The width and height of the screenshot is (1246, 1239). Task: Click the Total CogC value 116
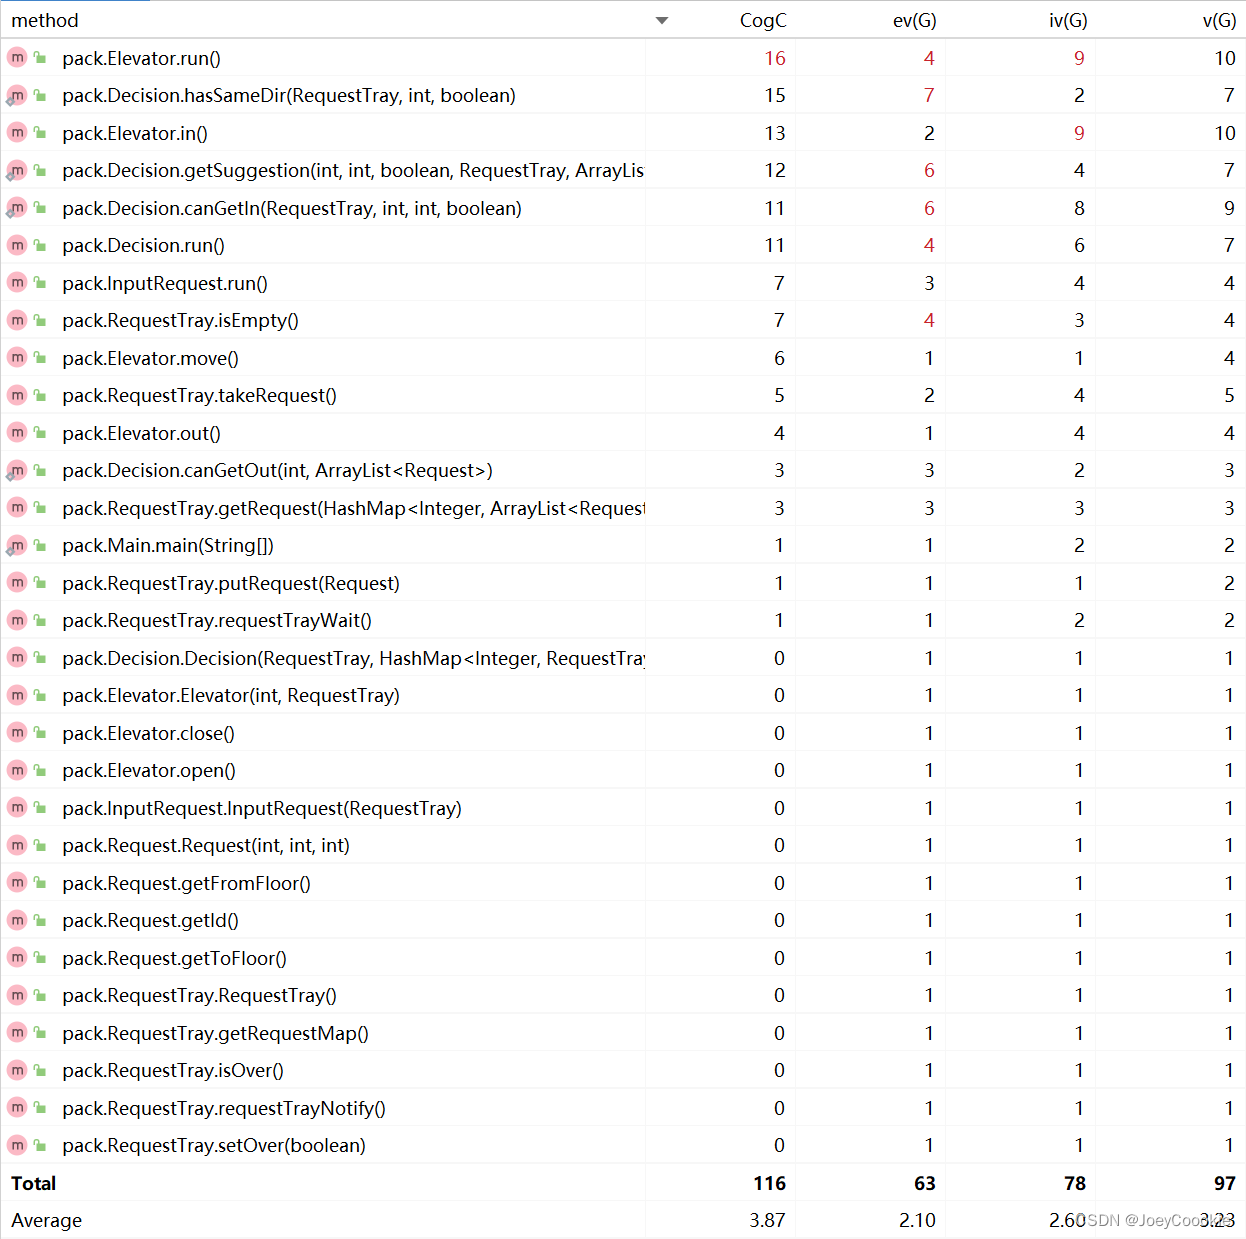click(770, 1183)
